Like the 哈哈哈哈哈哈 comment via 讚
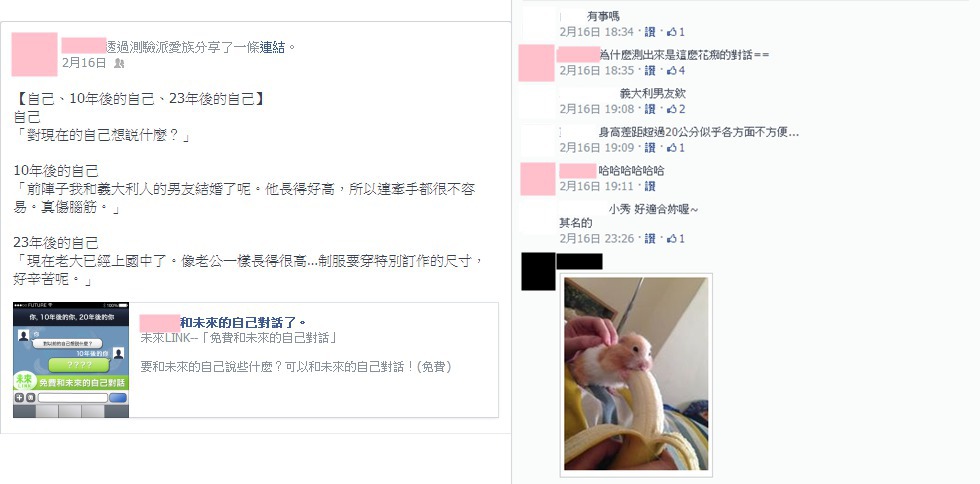Viewport: 980px width, 484px height. click(x=650, y=186)
